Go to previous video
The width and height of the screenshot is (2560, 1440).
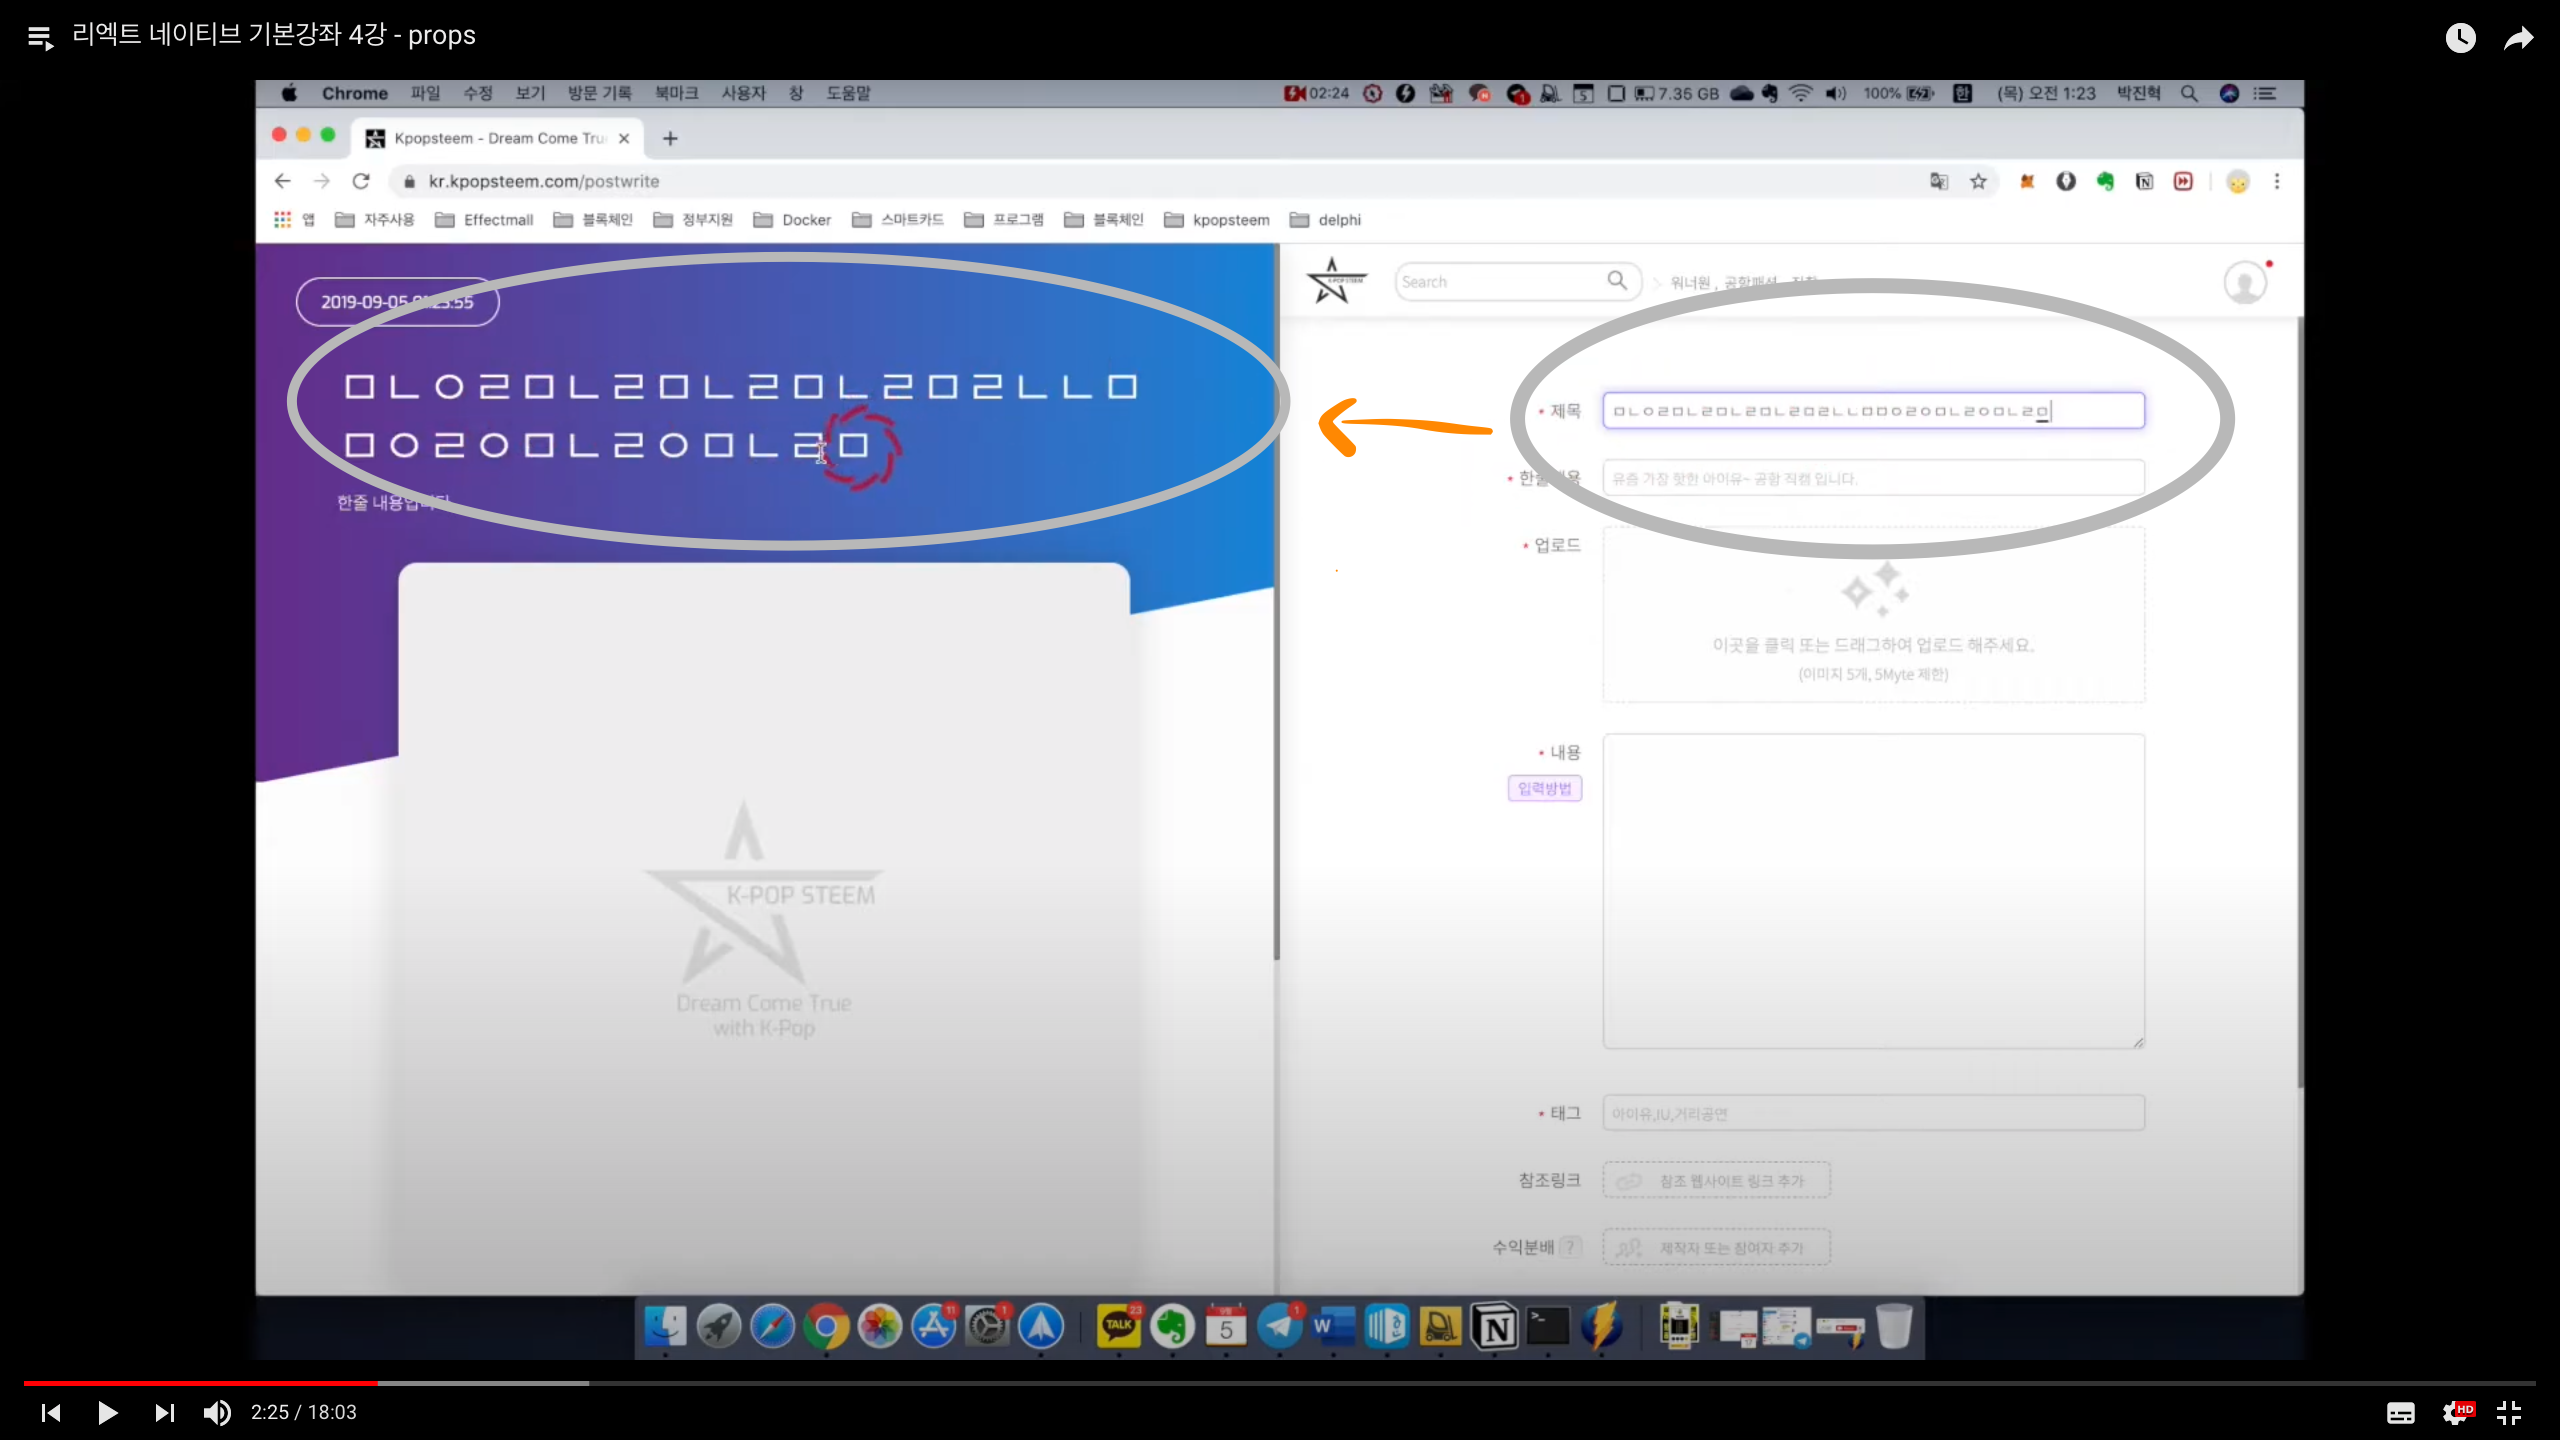point(51,1412)
